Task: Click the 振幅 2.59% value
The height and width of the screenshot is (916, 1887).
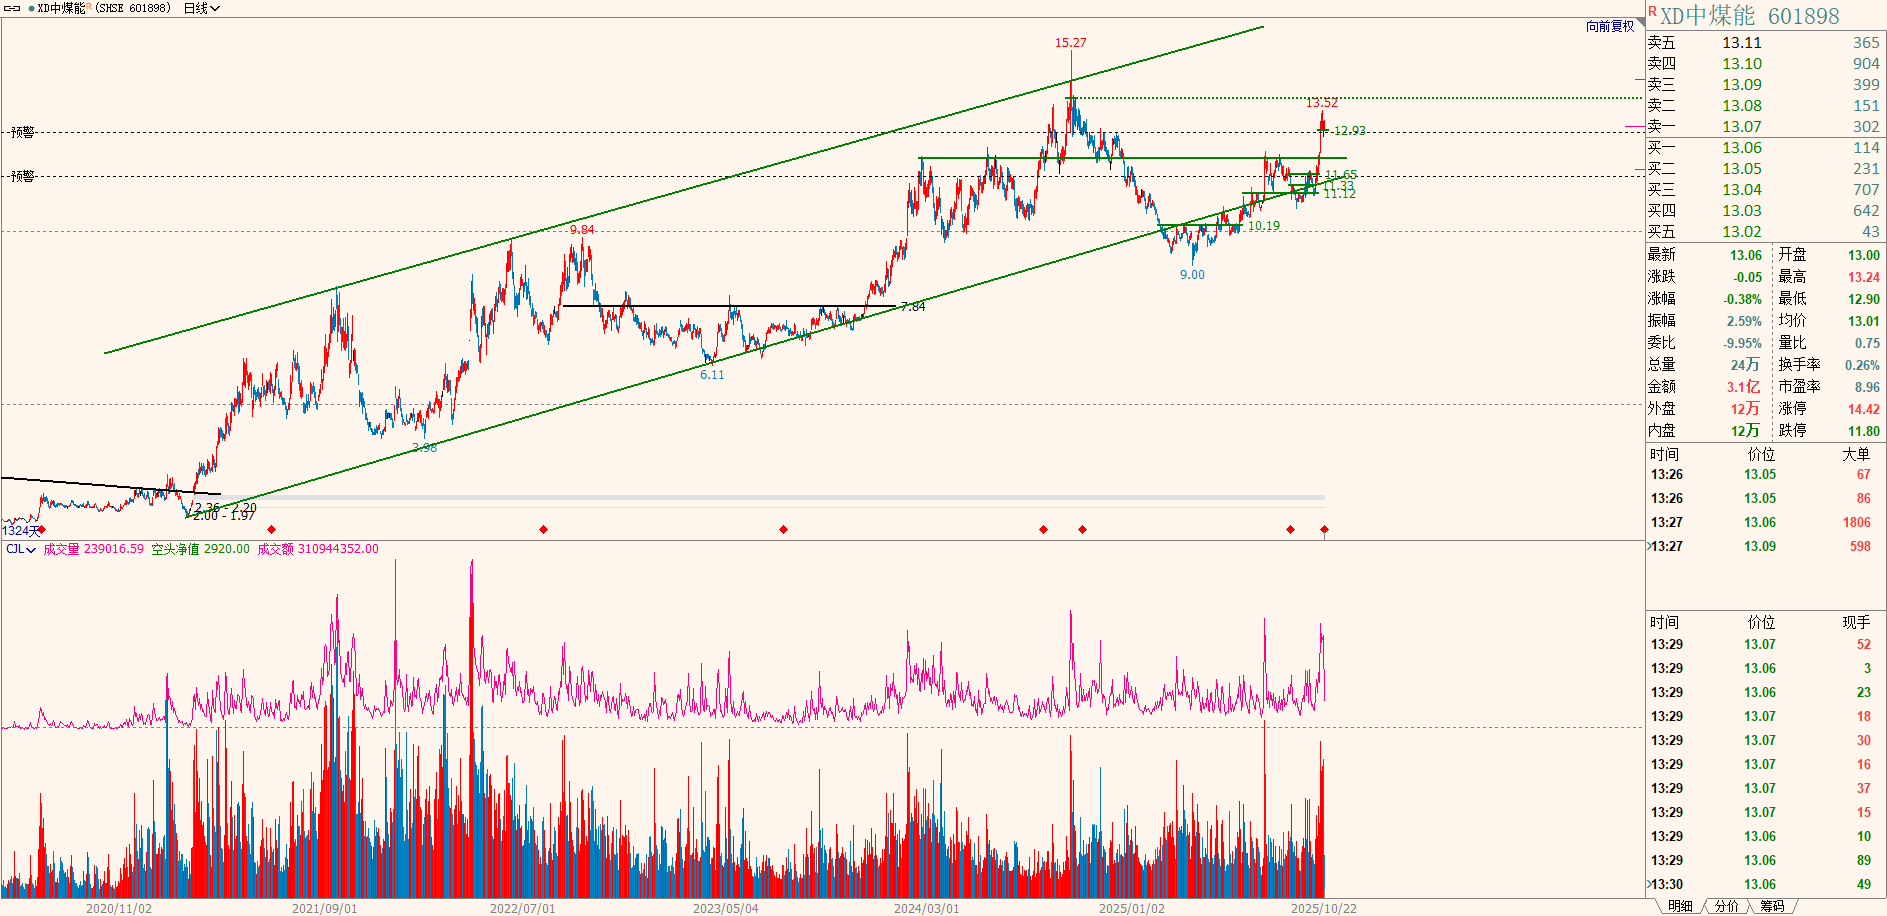Action: tap(1745, 321)
